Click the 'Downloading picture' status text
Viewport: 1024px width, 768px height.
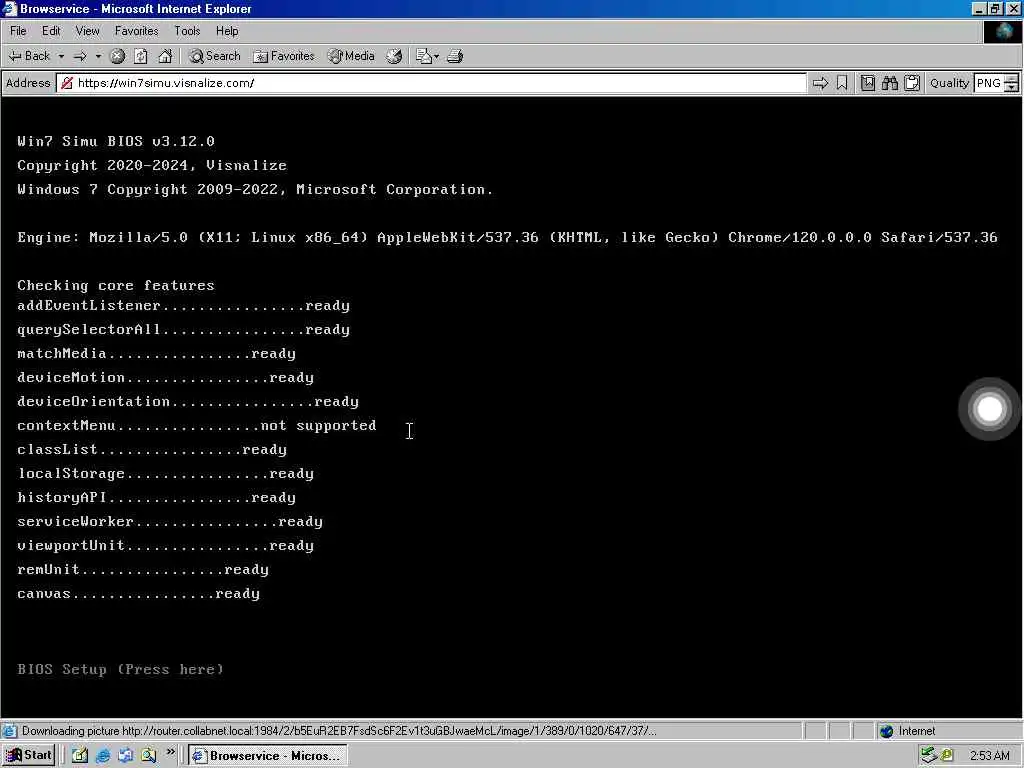(339, 731)
